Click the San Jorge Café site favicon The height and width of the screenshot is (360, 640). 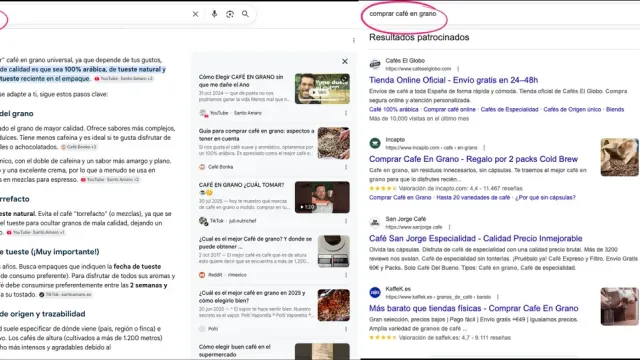tap(375, 222)
